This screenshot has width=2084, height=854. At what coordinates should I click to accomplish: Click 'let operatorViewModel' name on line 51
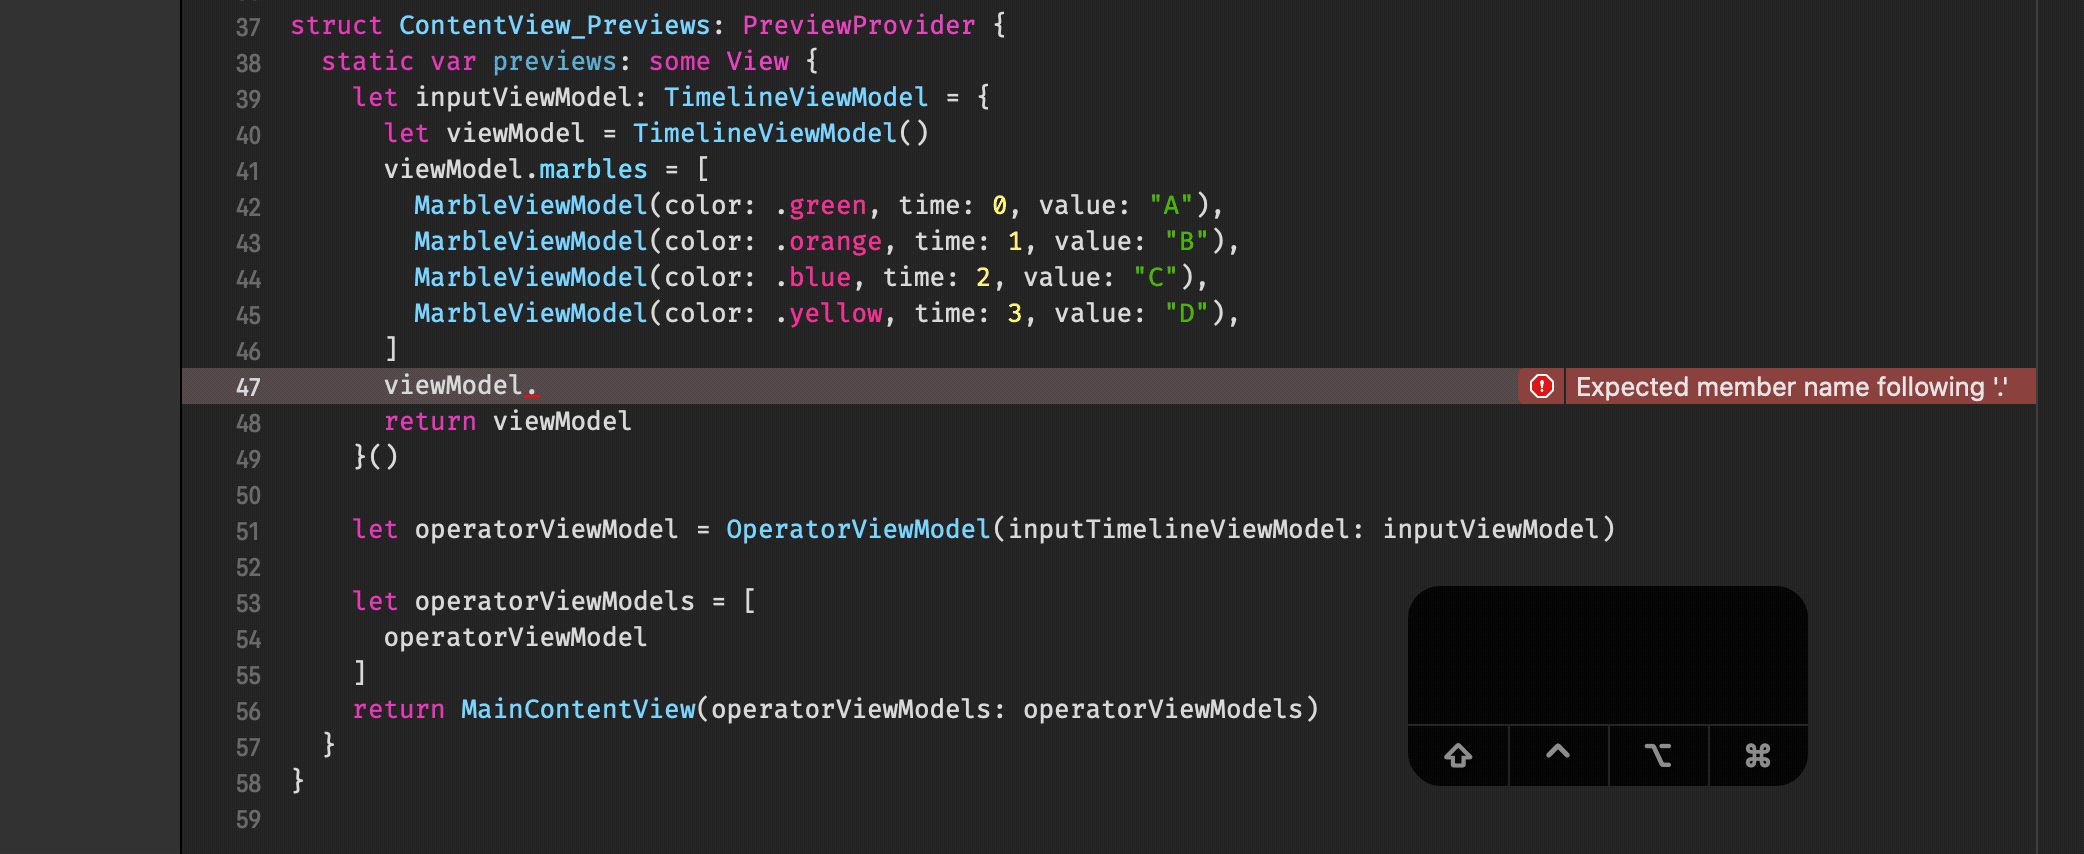[547, 530]
